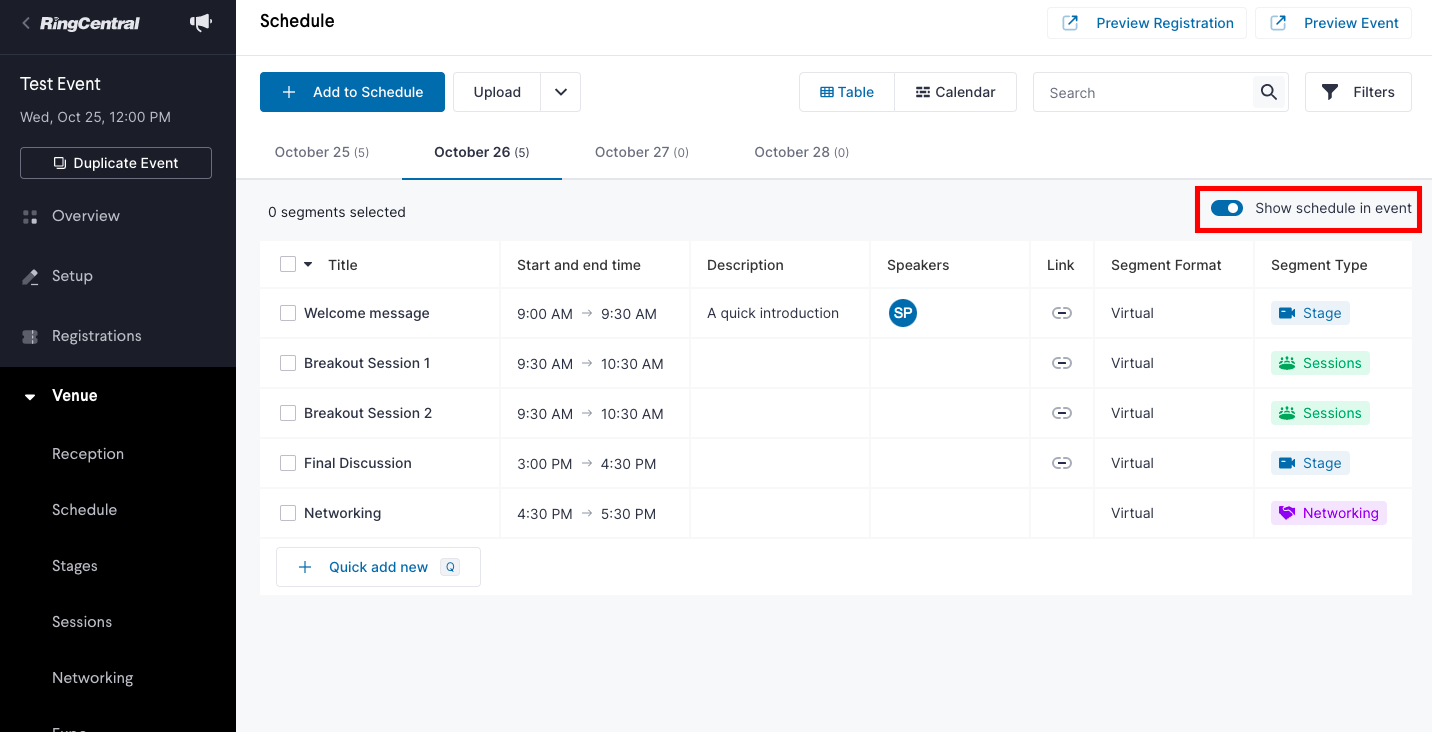Viewport: 1432px width, 732px height.
Task: Click Preview Event button
Action: tap(1333, 23)
